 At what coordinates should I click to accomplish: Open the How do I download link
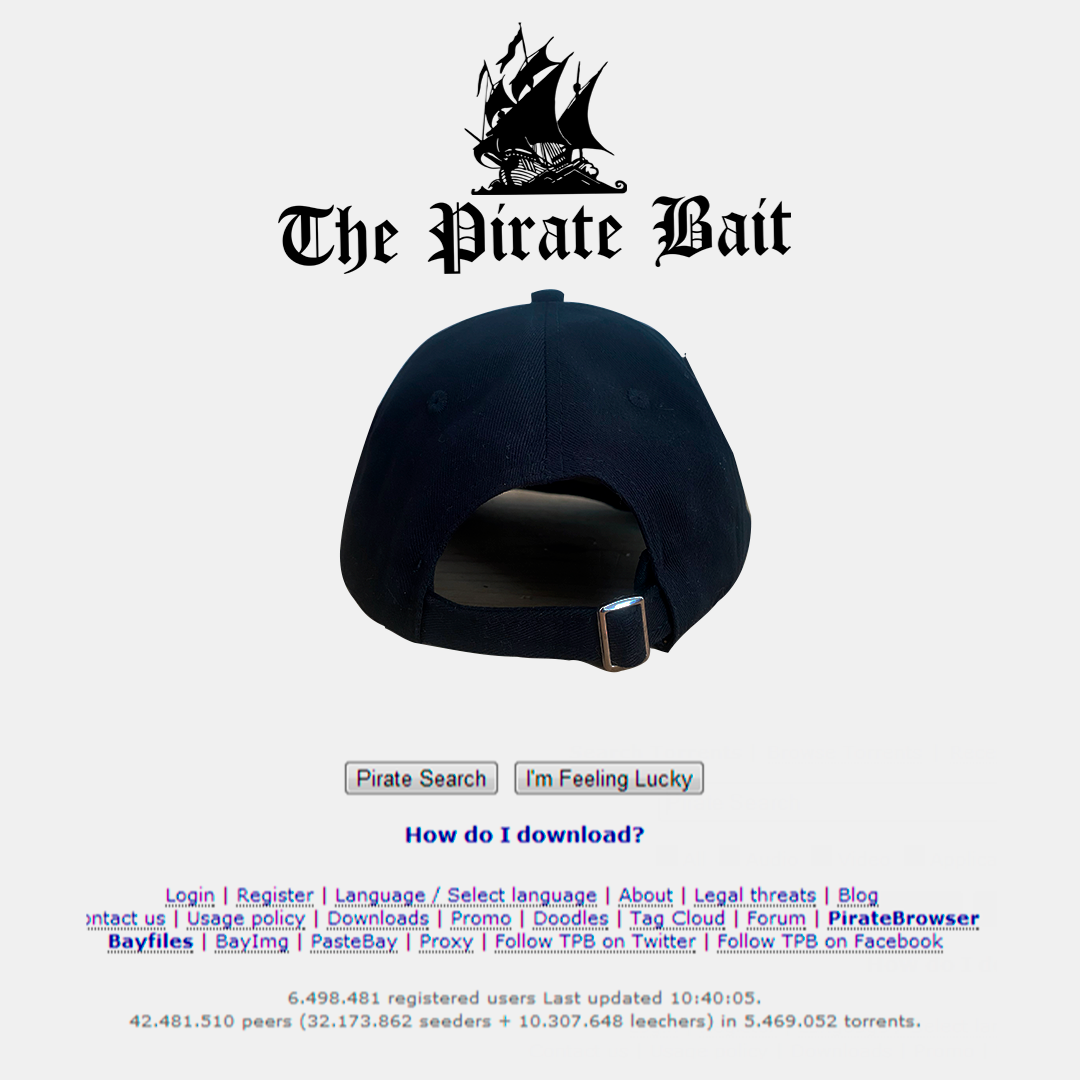click(525, 835)
